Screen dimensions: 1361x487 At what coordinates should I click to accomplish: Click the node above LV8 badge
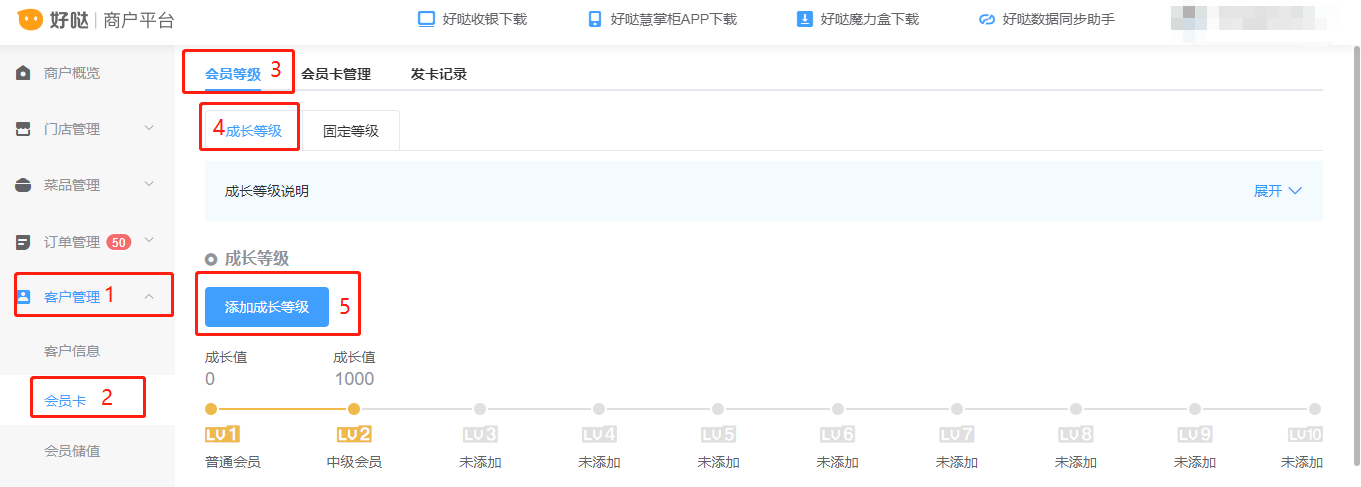(1076, 409)
